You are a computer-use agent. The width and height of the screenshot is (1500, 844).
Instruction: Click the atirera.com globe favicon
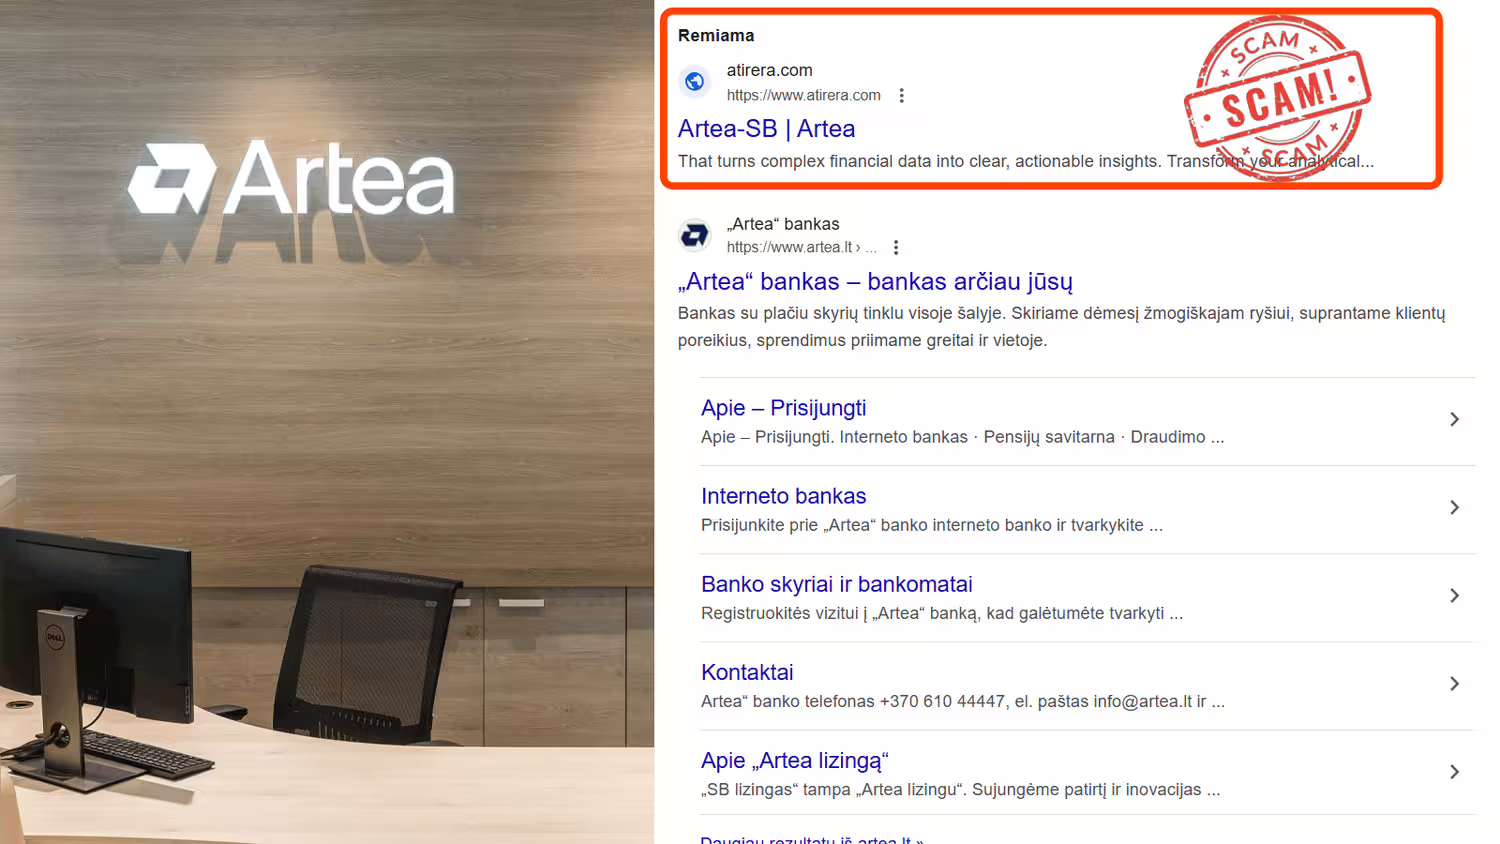pyautogui.click(x=695, y=82)
